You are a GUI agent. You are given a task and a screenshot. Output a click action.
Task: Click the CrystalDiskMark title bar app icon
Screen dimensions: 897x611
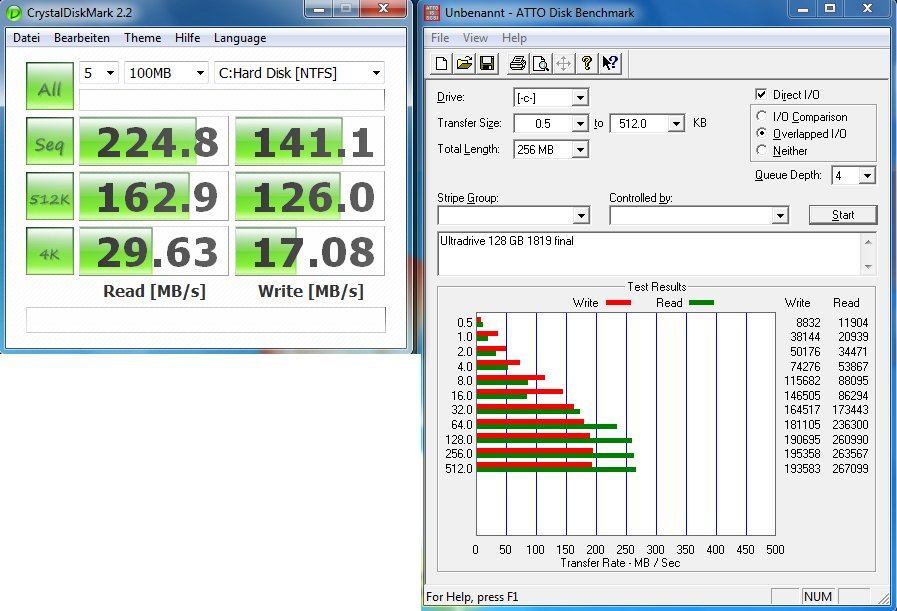point(13,13)
